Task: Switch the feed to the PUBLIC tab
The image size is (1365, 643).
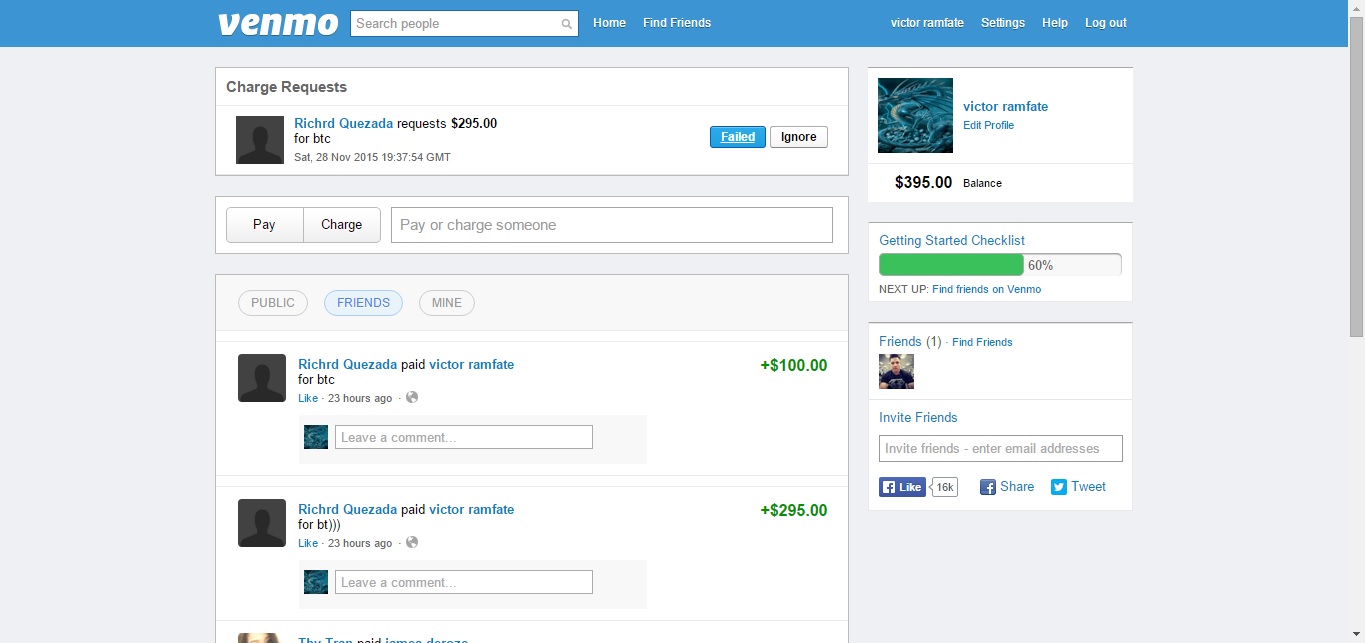Action: [273, 303]
